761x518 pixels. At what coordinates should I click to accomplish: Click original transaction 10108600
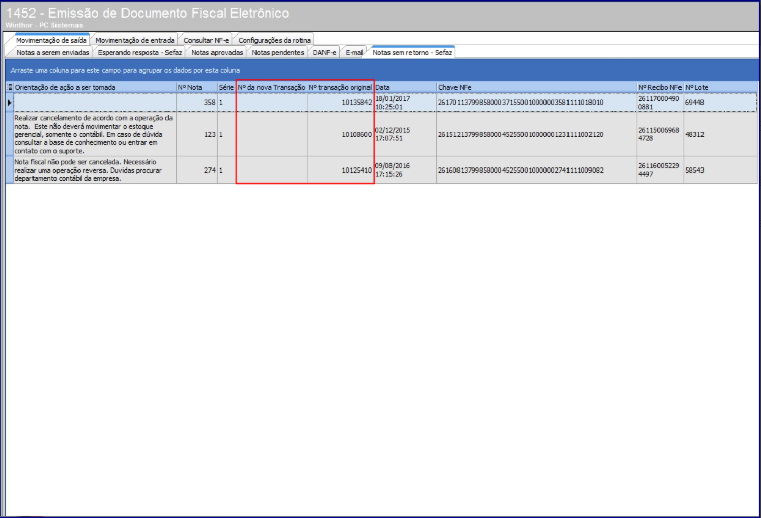pyautogui.click(x=340, y=134)
